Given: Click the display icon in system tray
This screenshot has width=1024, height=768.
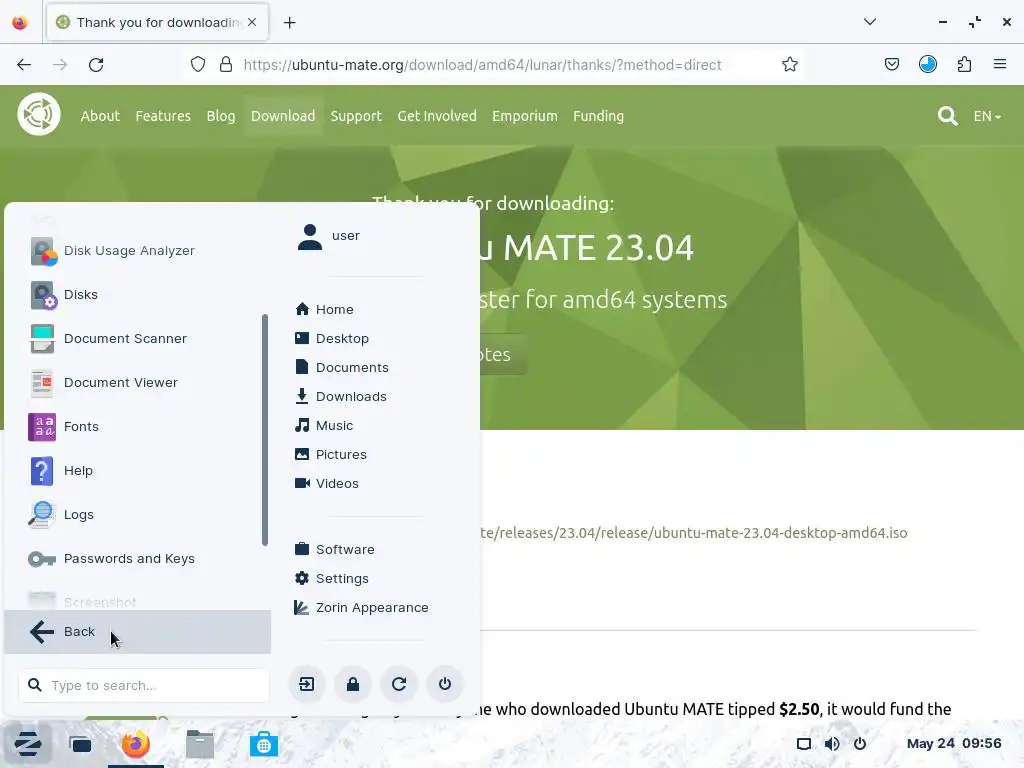Looking at the screenshot, I should pos(804,744).
